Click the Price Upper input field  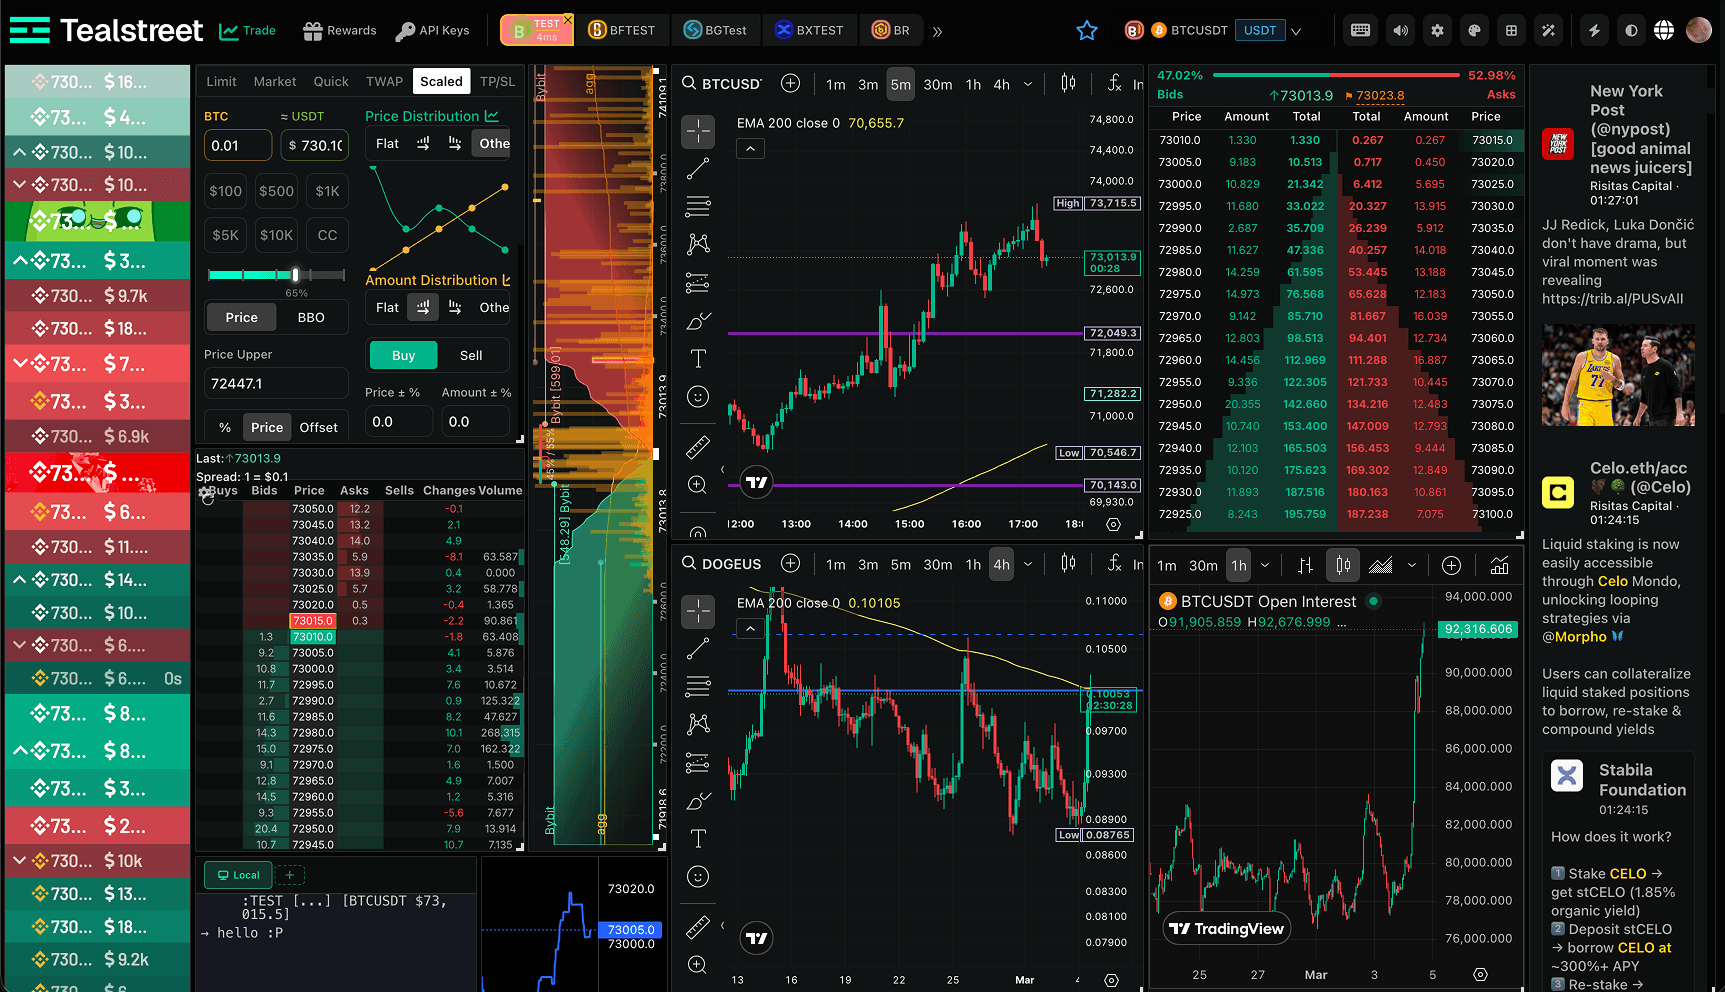pos(276,383)
